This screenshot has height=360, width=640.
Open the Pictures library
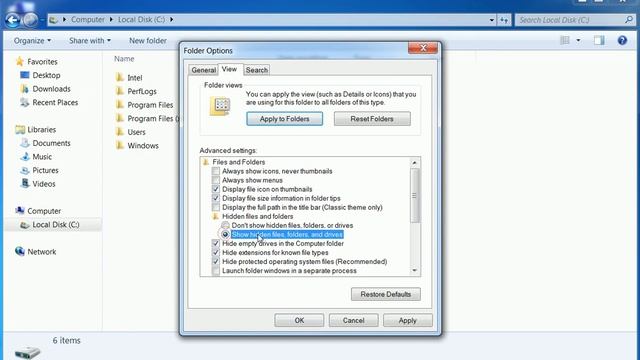tap(45, 170)
